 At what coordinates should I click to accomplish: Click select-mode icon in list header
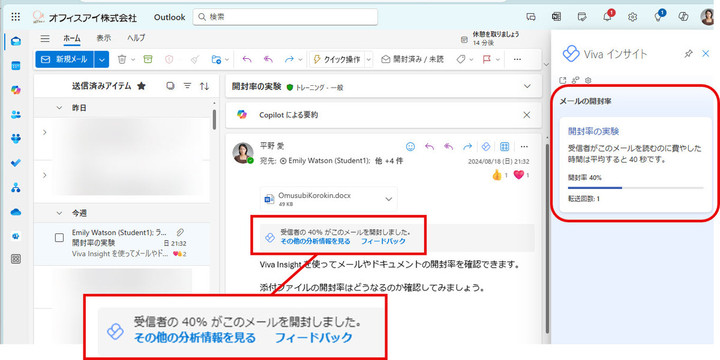click(170, 86)
